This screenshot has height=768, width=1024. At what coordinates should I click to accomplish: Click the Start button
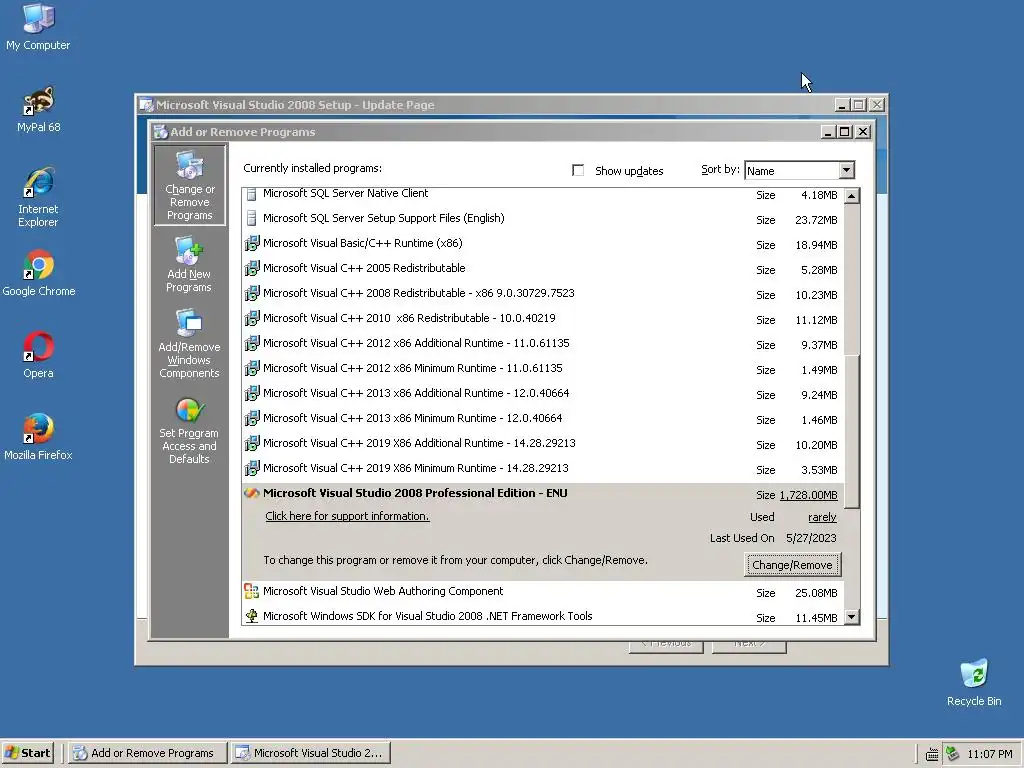coord(27,753)
